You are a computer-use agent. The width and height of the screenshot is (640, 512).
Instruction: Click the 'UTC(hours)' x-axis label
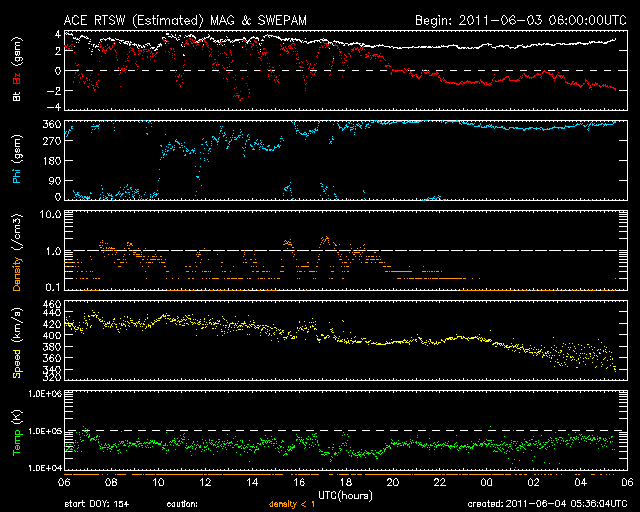[x=345, y=496]
